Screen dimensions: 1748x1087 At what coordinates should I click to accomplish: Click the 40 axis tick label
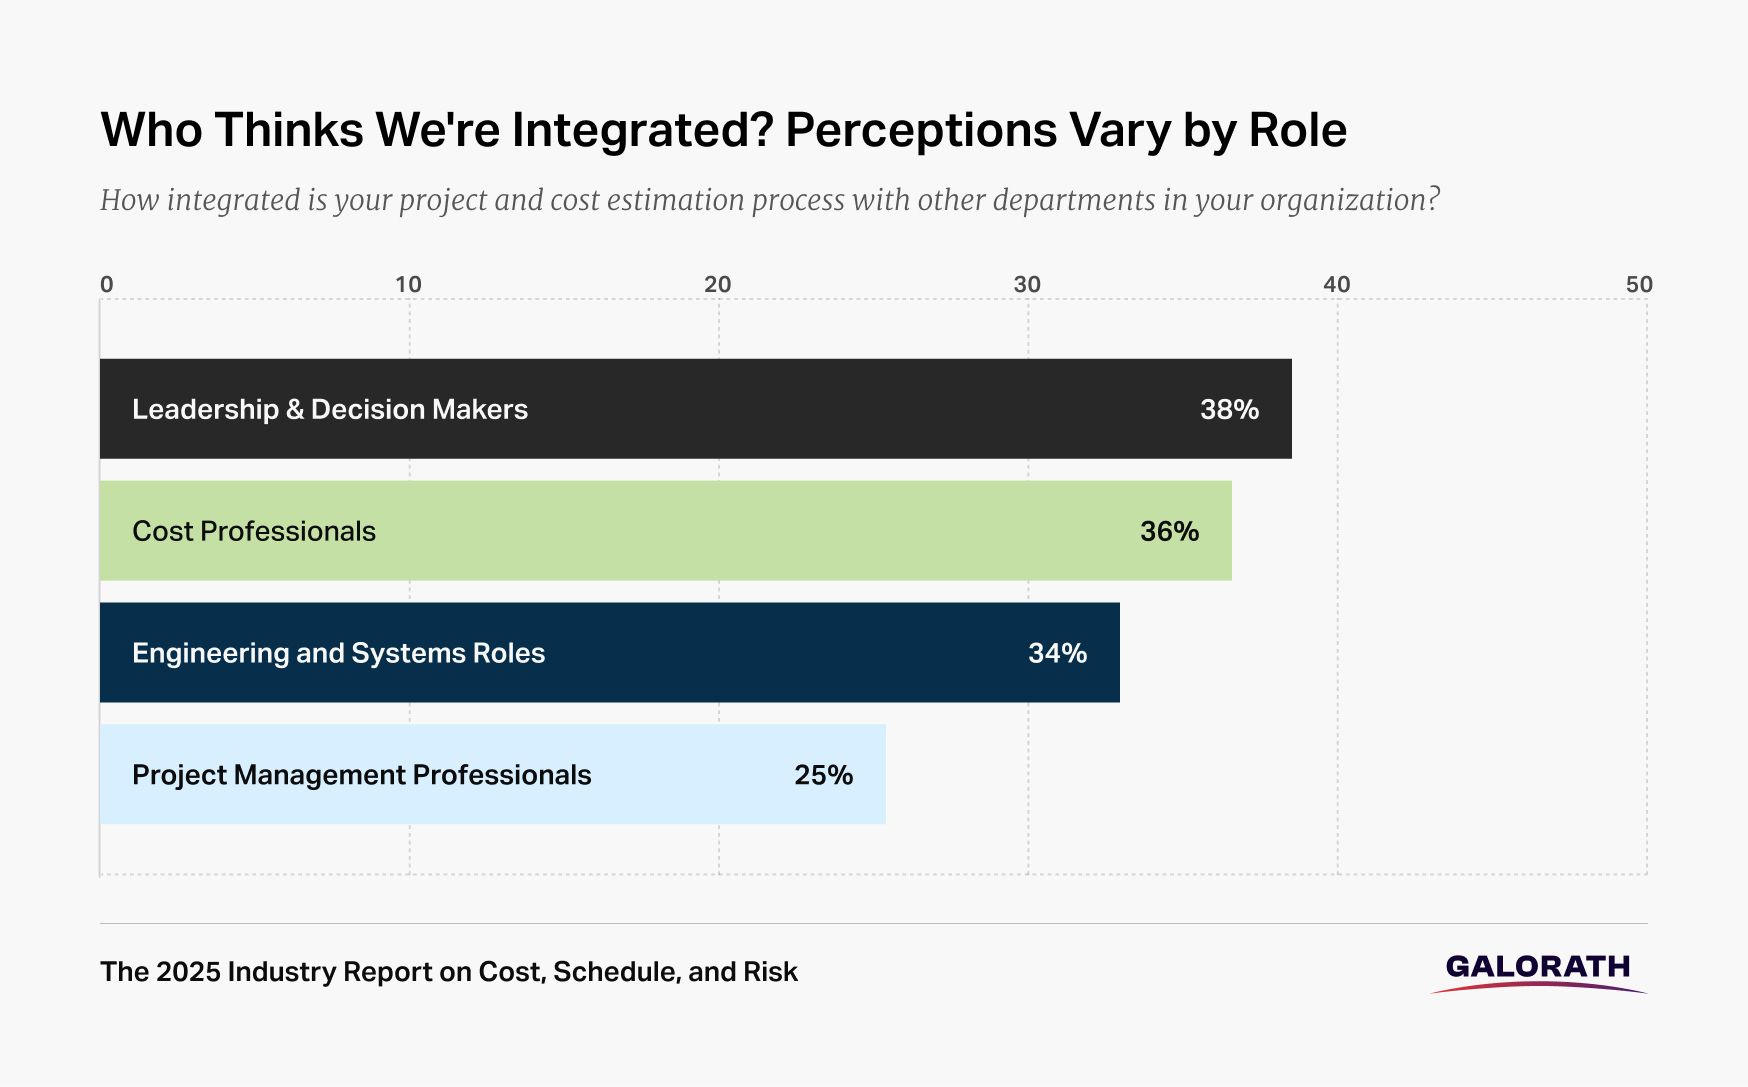click(x=1337, y=284)
